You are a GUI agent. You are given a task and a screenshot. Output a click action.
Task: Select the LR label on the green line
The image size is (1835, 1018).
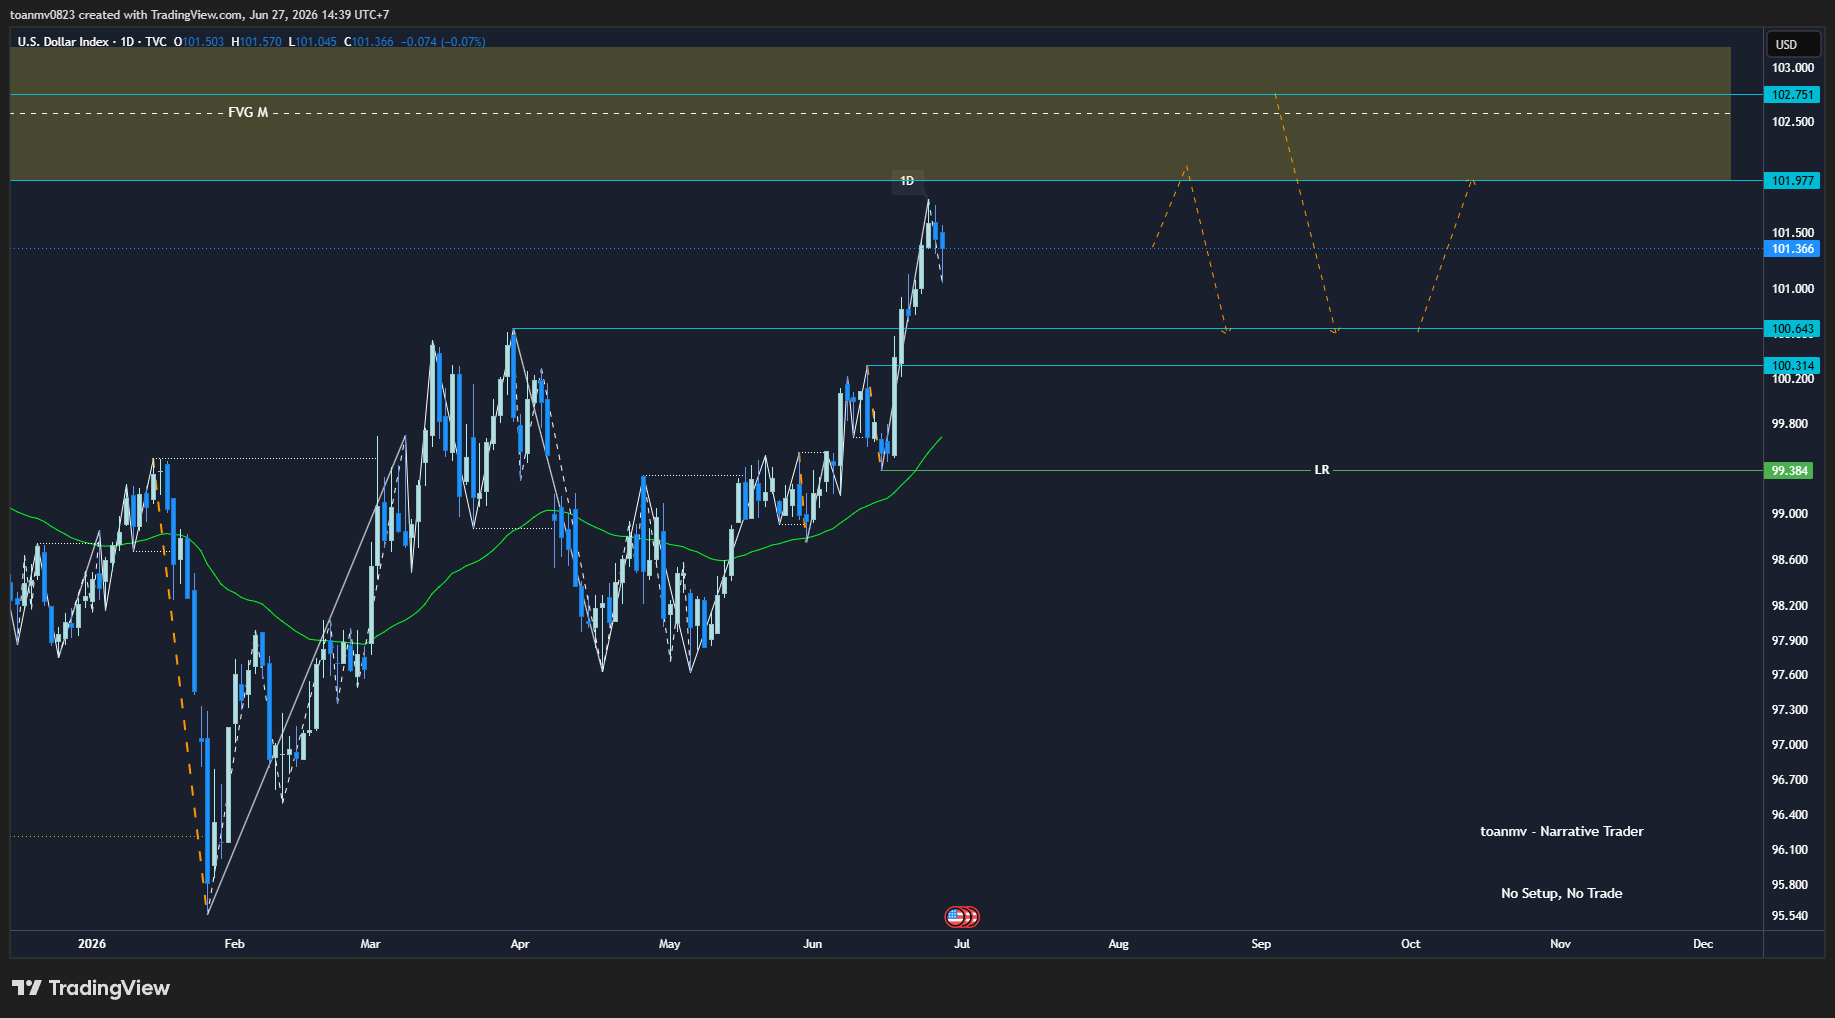tap(1322, 470)
